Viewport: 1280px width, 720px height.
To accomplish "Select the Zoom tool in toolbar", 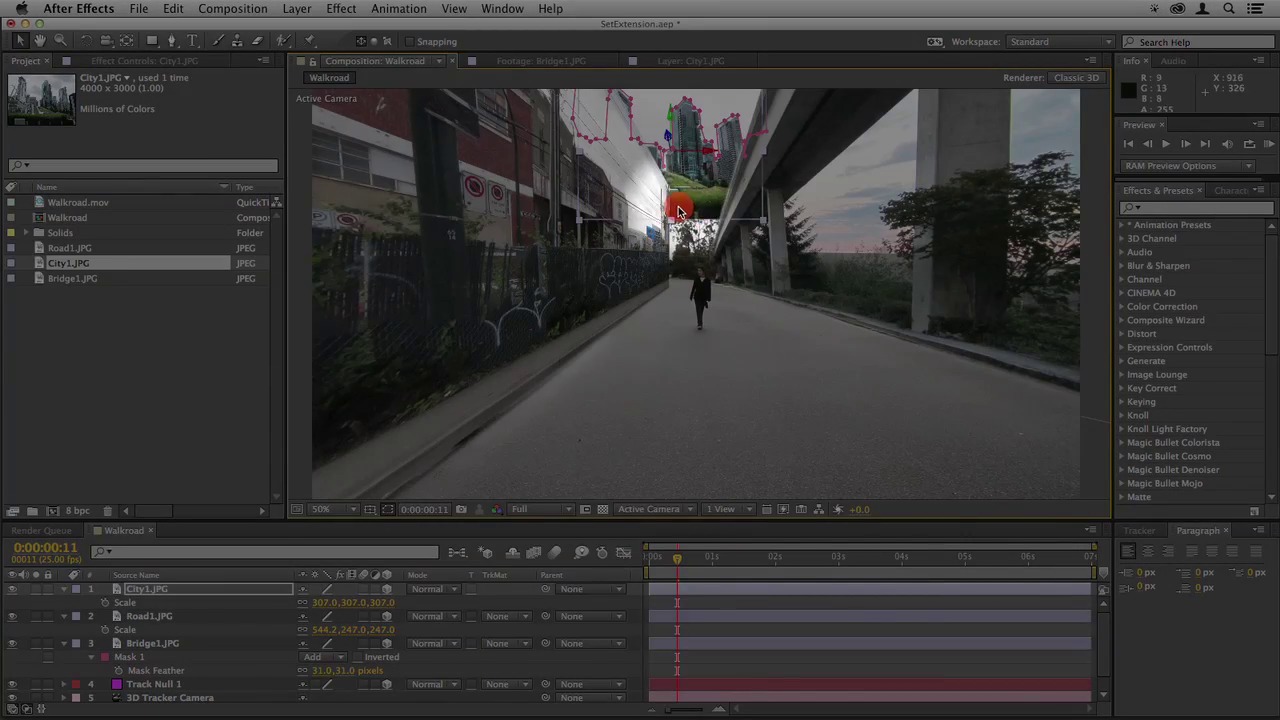I will pos(60,41).
